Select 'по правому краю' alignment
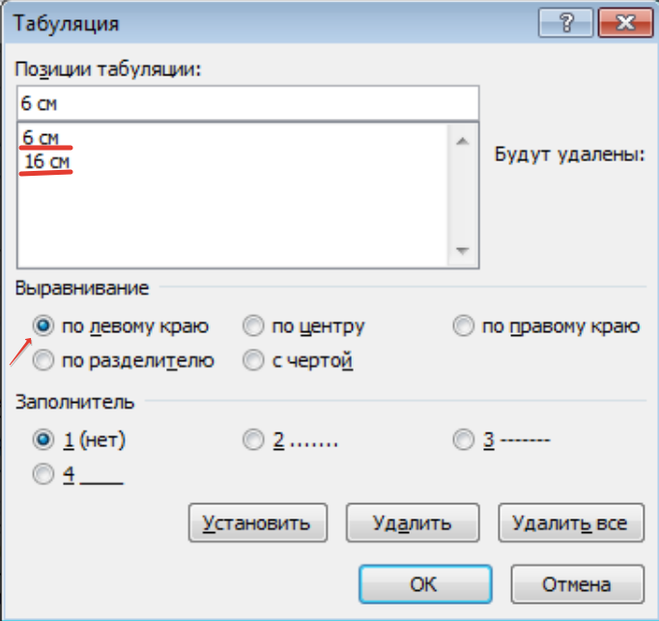This screenshot has width=659, height=621. pos(463,326)
